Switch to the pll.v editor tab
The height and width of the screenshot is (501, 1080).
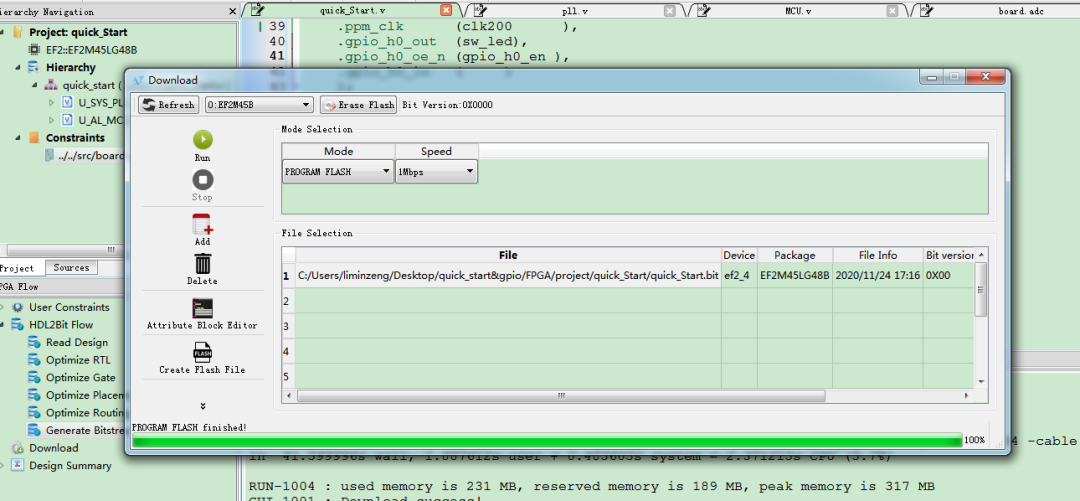(x=576, y=10)
